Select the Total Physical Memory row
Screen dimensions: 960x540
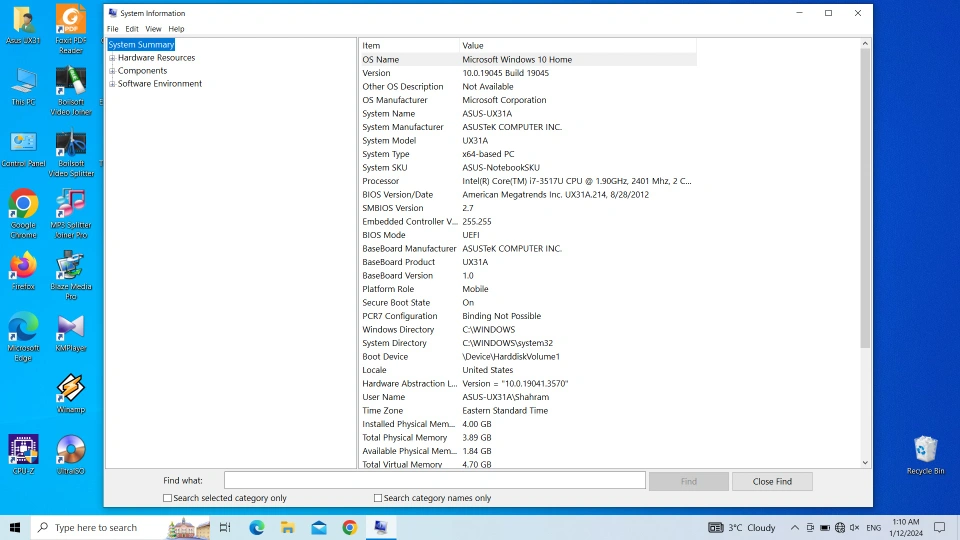click(528, 438)
